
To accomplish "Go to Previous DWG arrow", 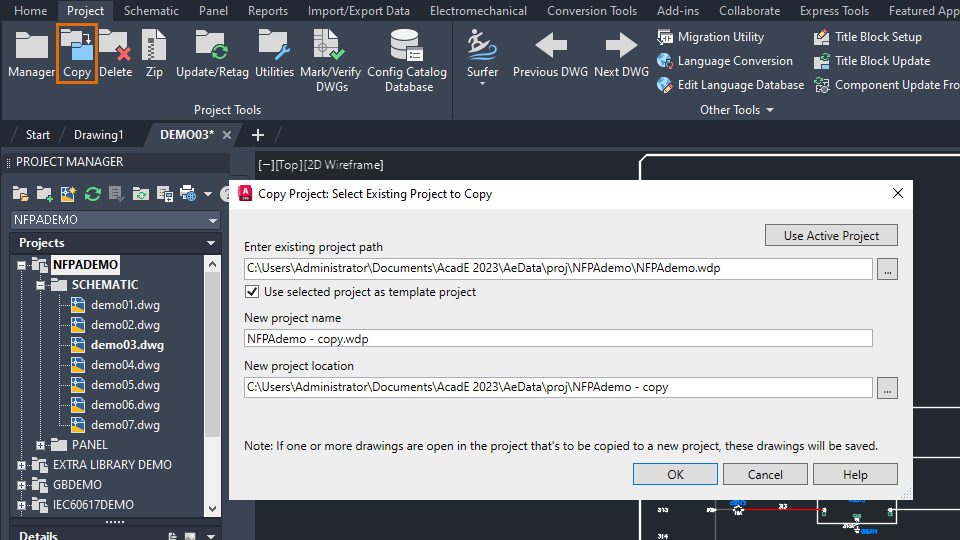I will tap(550, 54).
